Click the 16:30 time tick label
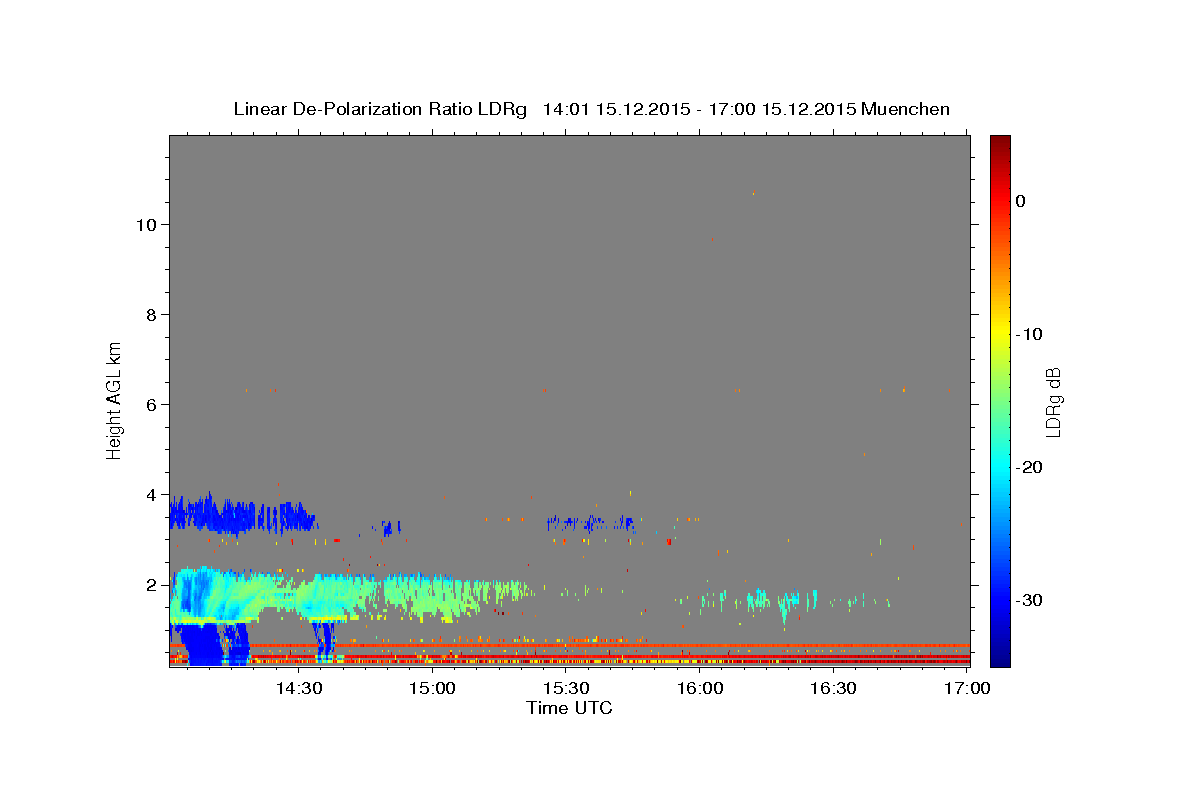The image size is (1200, 800). (x=833, y=689)
